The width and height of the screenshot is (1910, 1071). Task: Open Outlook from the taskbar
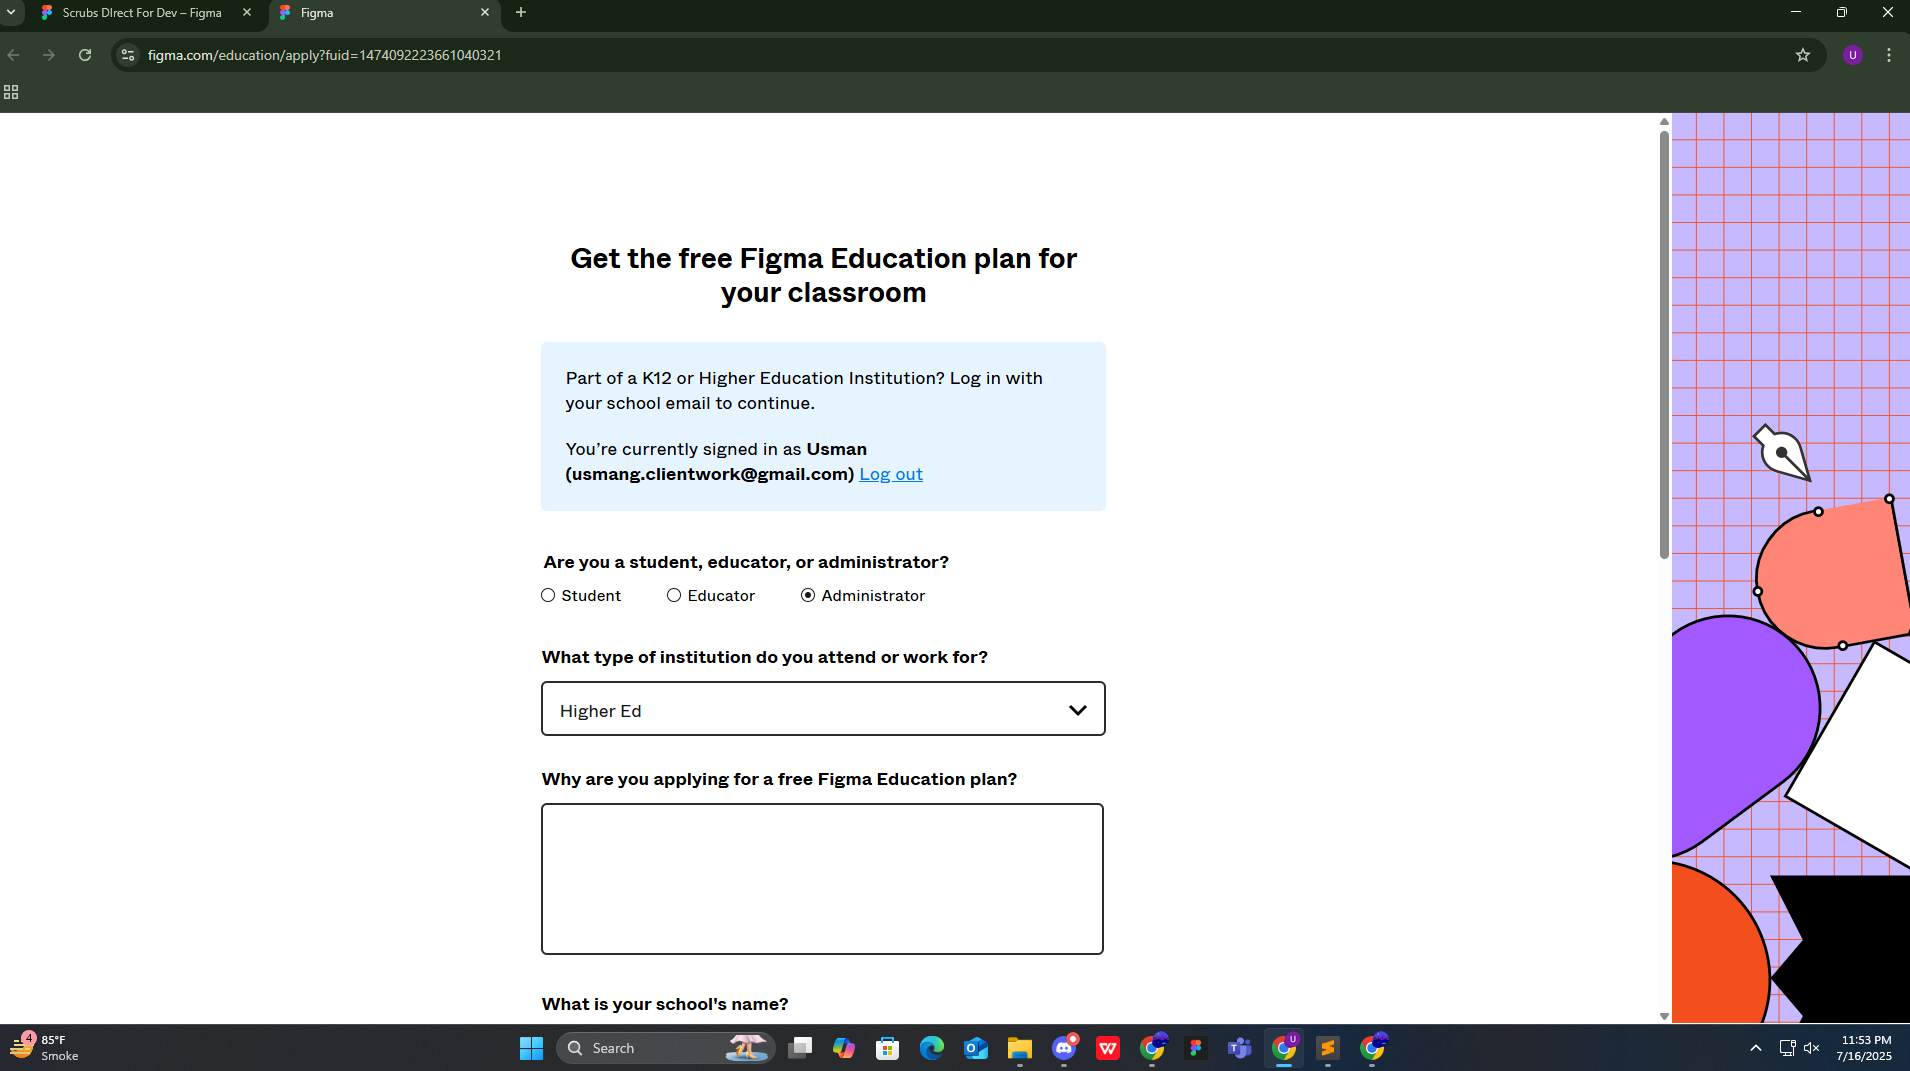pyautogui.click(x=976, y=1048)
